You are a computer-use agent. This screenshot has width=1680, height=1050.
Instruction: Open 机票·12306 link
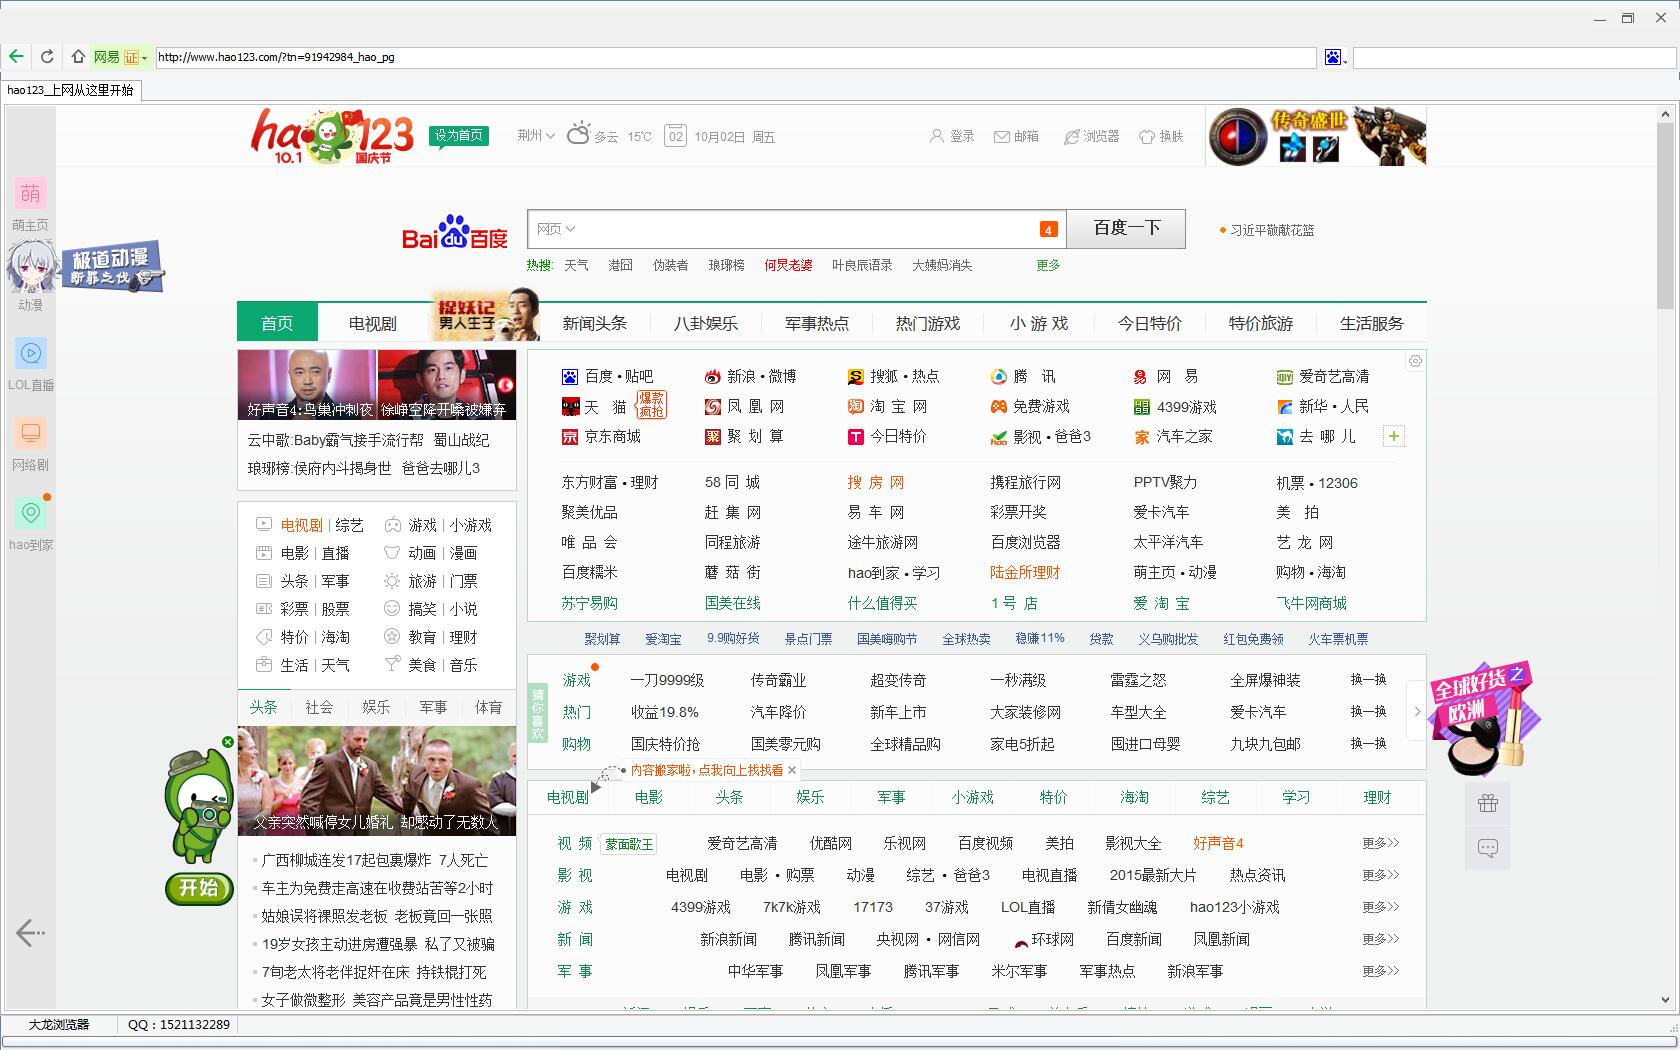(1317, 482)
